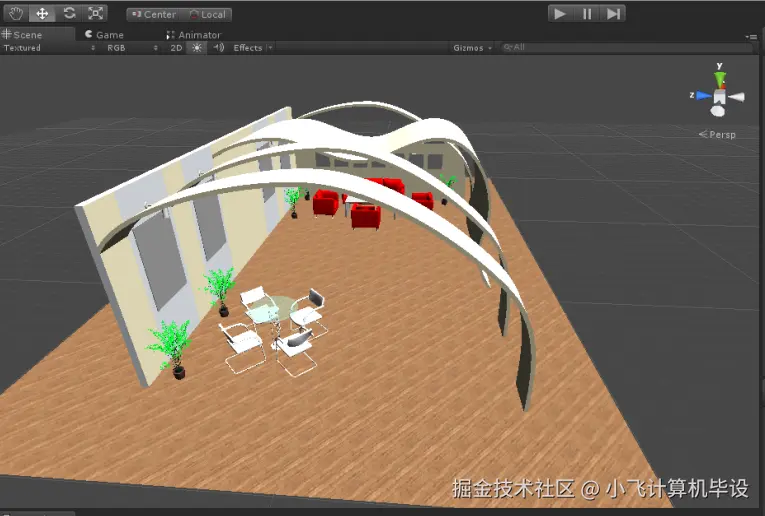The image size is (765, 516).
Task: Toggle scene Effects button
Action: coord(248,48)
